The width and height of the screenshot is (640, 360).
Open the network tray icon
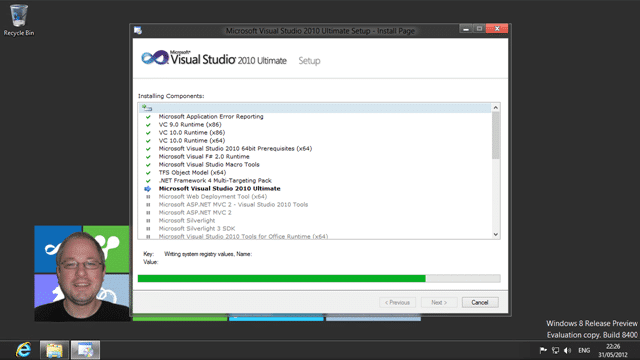(555, 350)
